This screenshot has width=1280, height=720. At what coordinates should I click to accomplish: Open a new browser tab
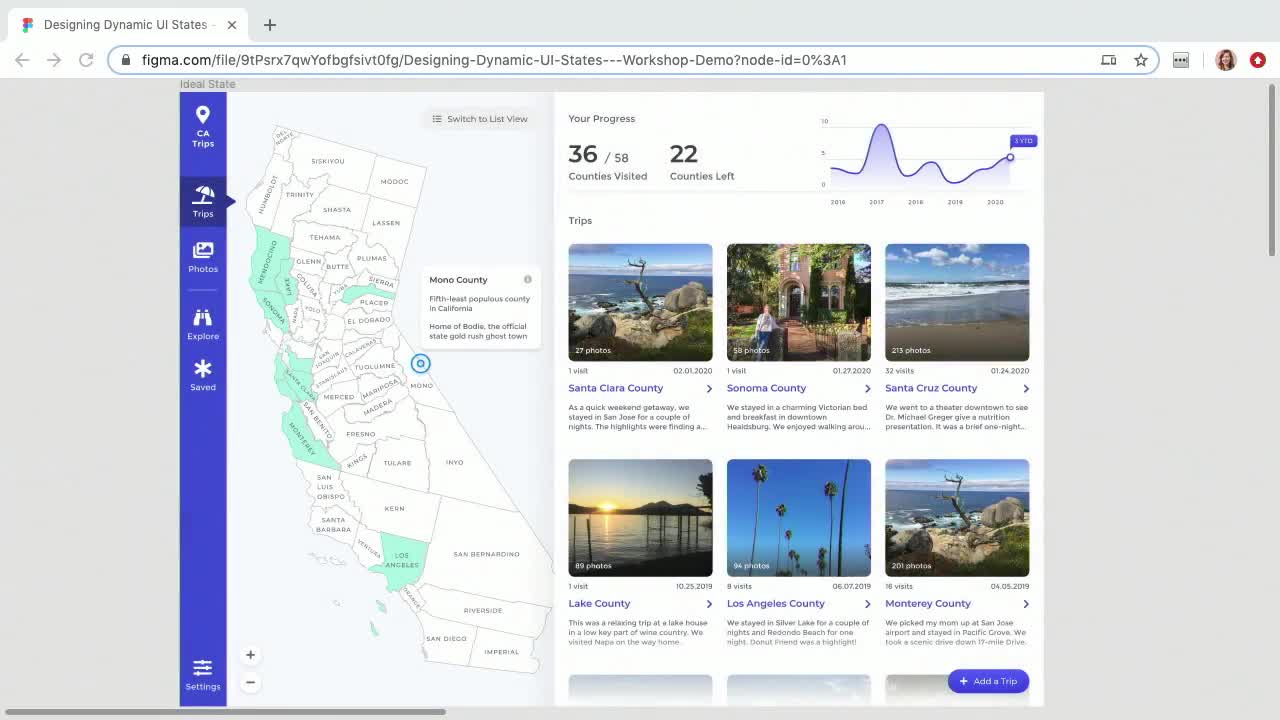(x=269, y=24)
